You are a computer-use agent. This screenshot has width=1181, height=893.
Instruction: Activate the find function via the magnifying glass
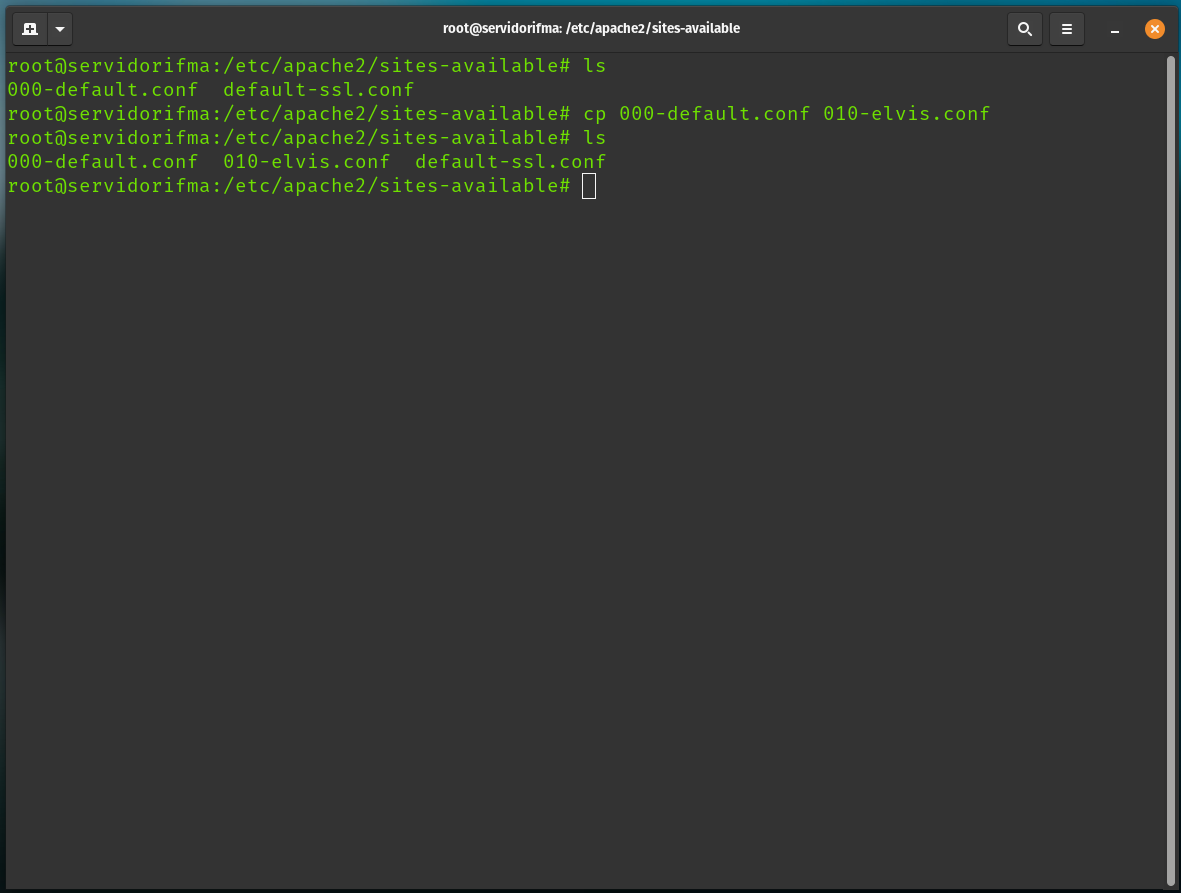(1024, 29)
